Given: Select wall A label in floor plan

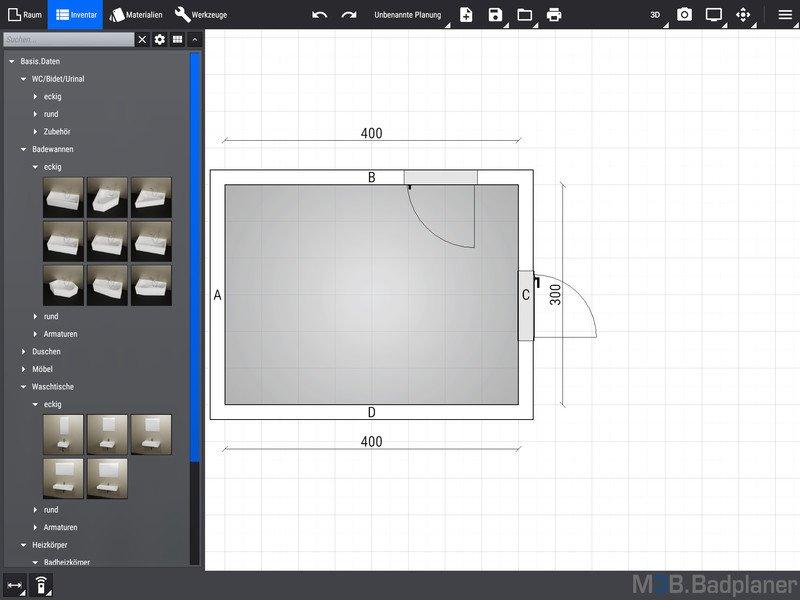Looking at the screenshot, I should pyautogui.click(x=217, y=295).
